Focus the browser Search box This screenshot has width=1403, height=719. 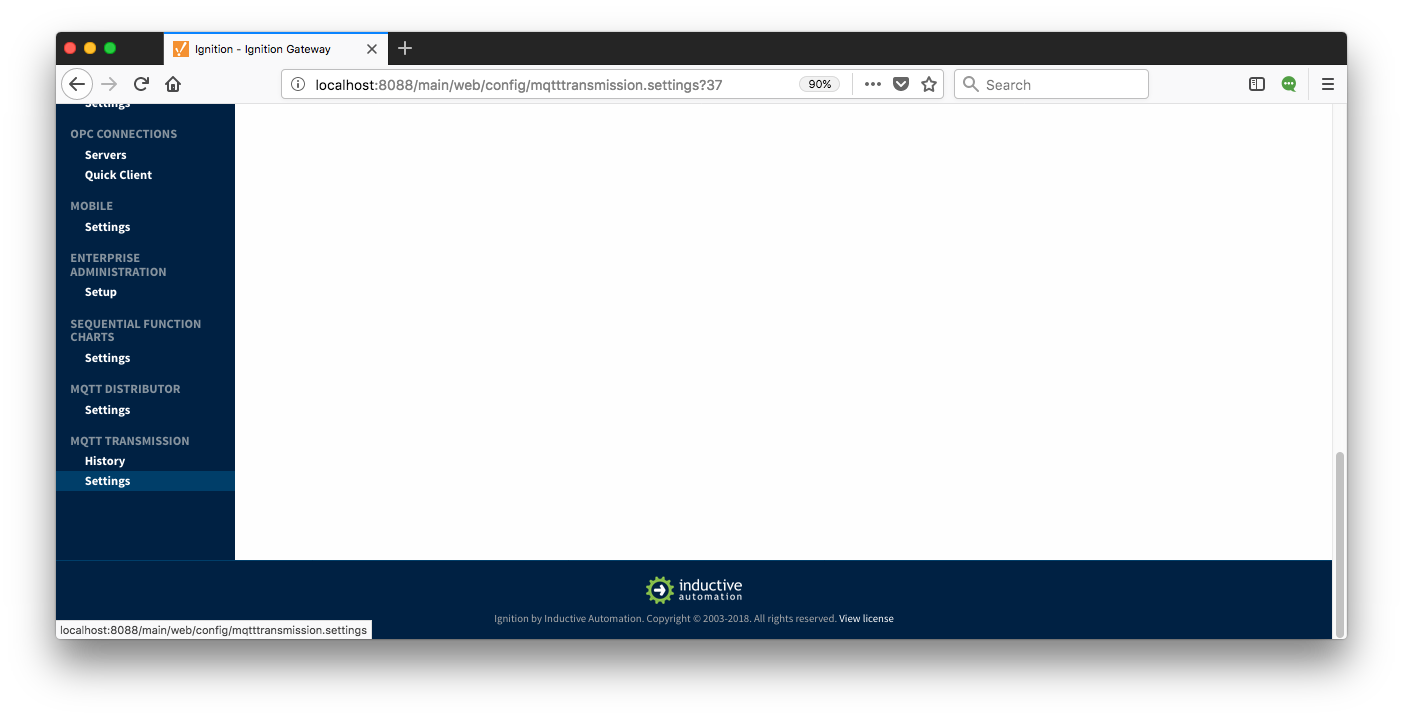point(1051,85)
